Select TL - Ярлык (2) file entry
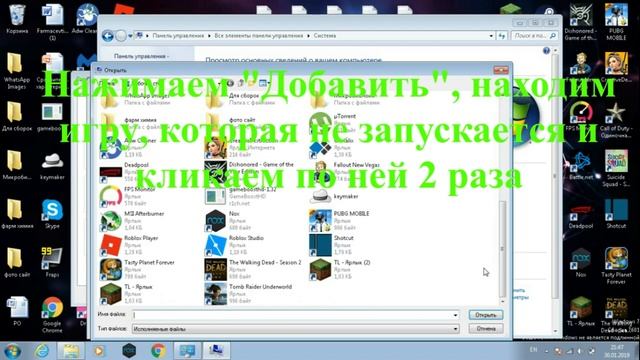Screen dimensions: 640x360 click(x=340, y=270)
